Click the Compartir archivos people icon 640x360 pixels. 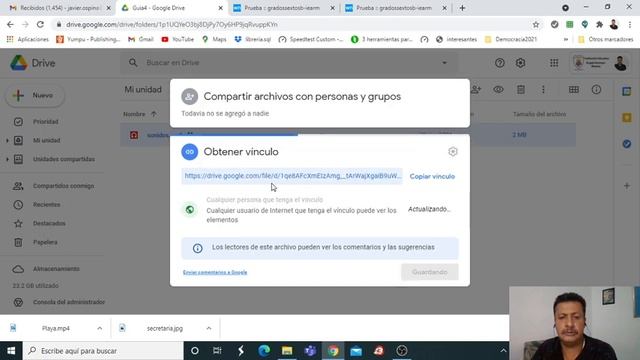[189, 97]
